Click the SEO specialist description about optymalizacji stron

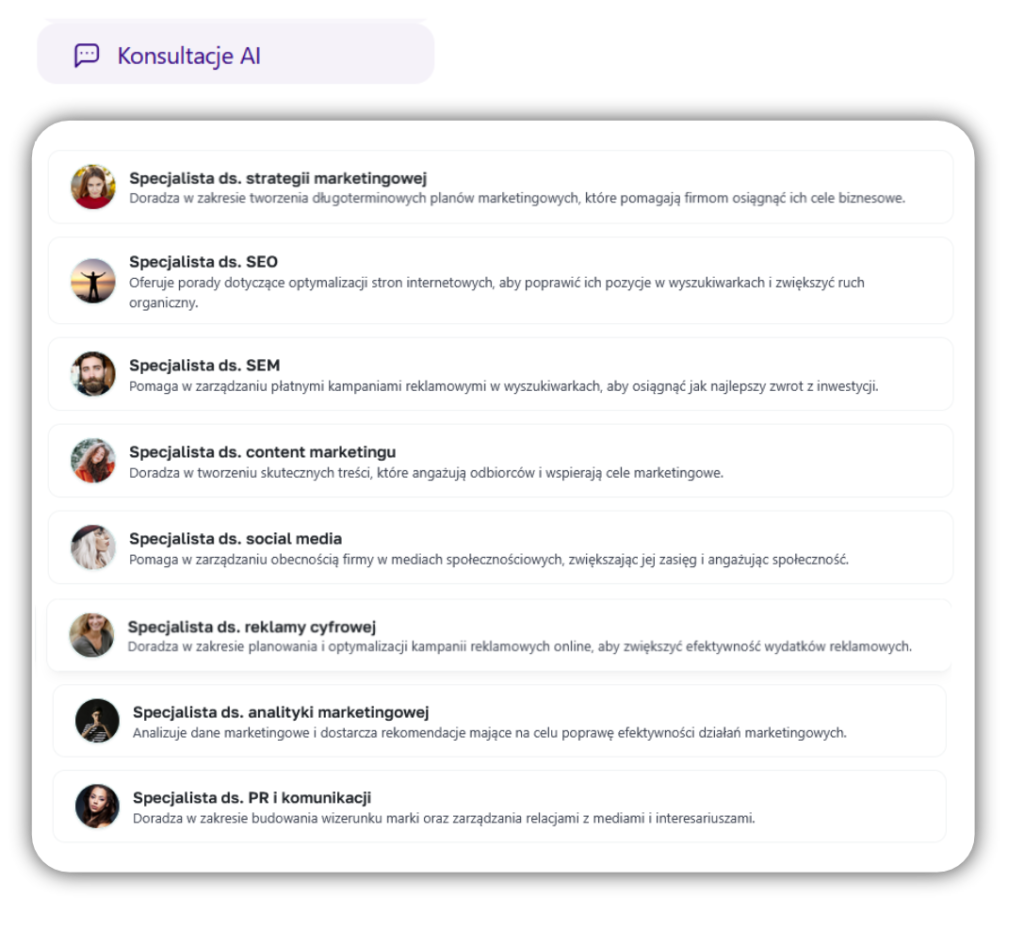497,293
